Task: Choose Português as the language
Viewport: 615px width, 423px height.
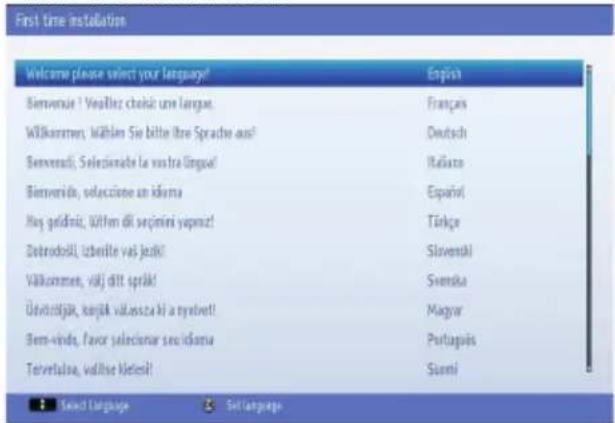Action: tap(299, 340)
